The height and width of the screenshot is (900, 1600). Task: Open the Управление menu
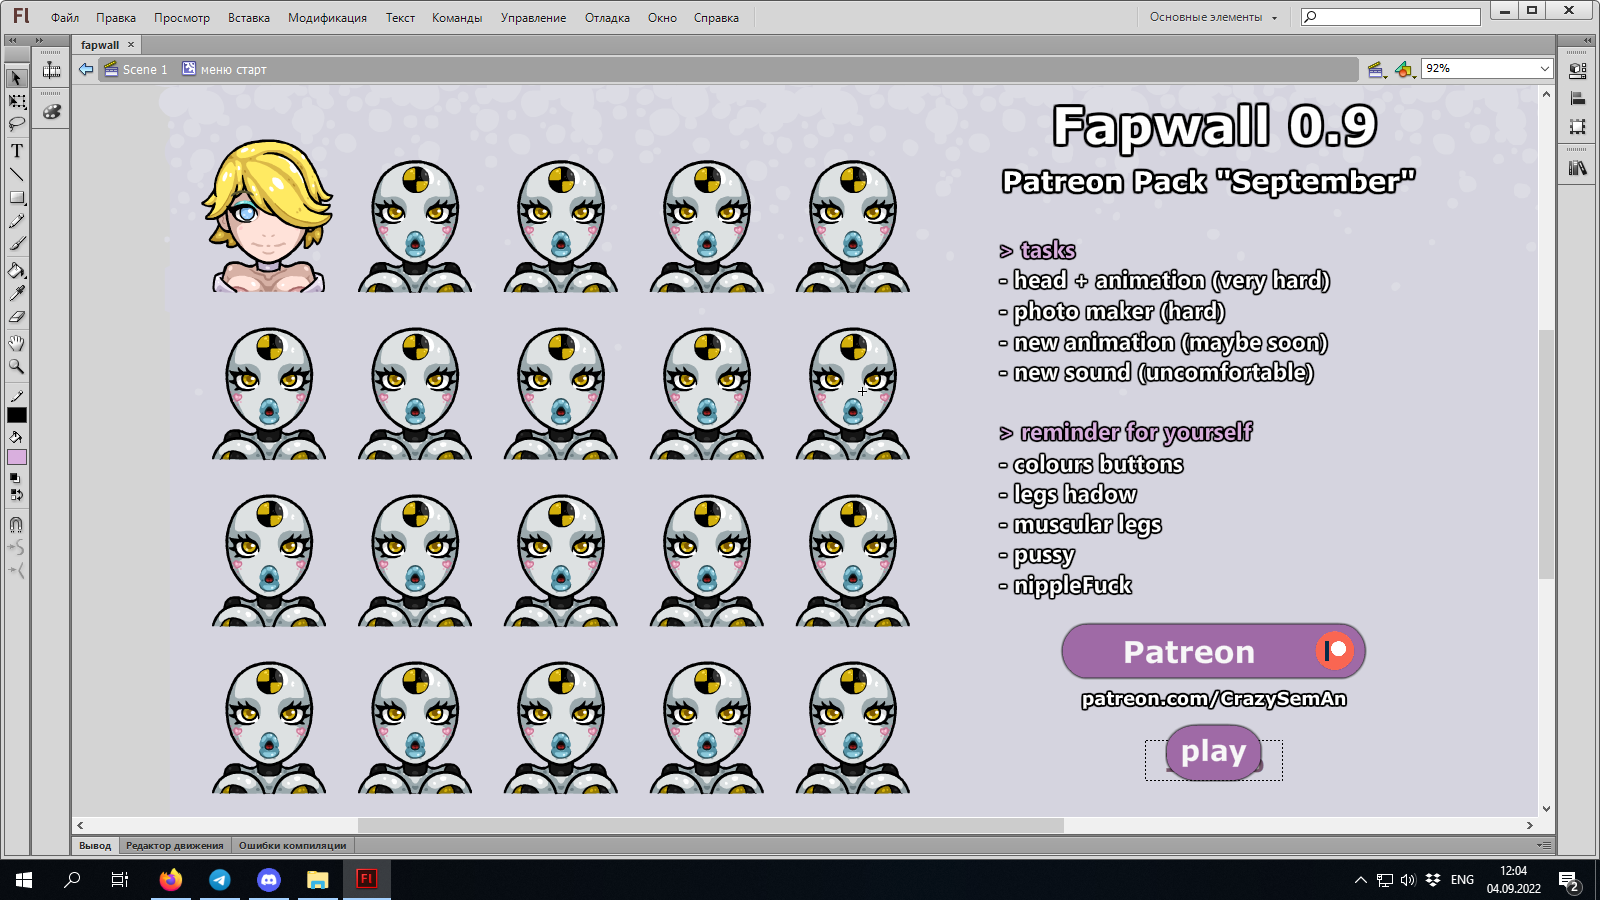coord(533,18)
